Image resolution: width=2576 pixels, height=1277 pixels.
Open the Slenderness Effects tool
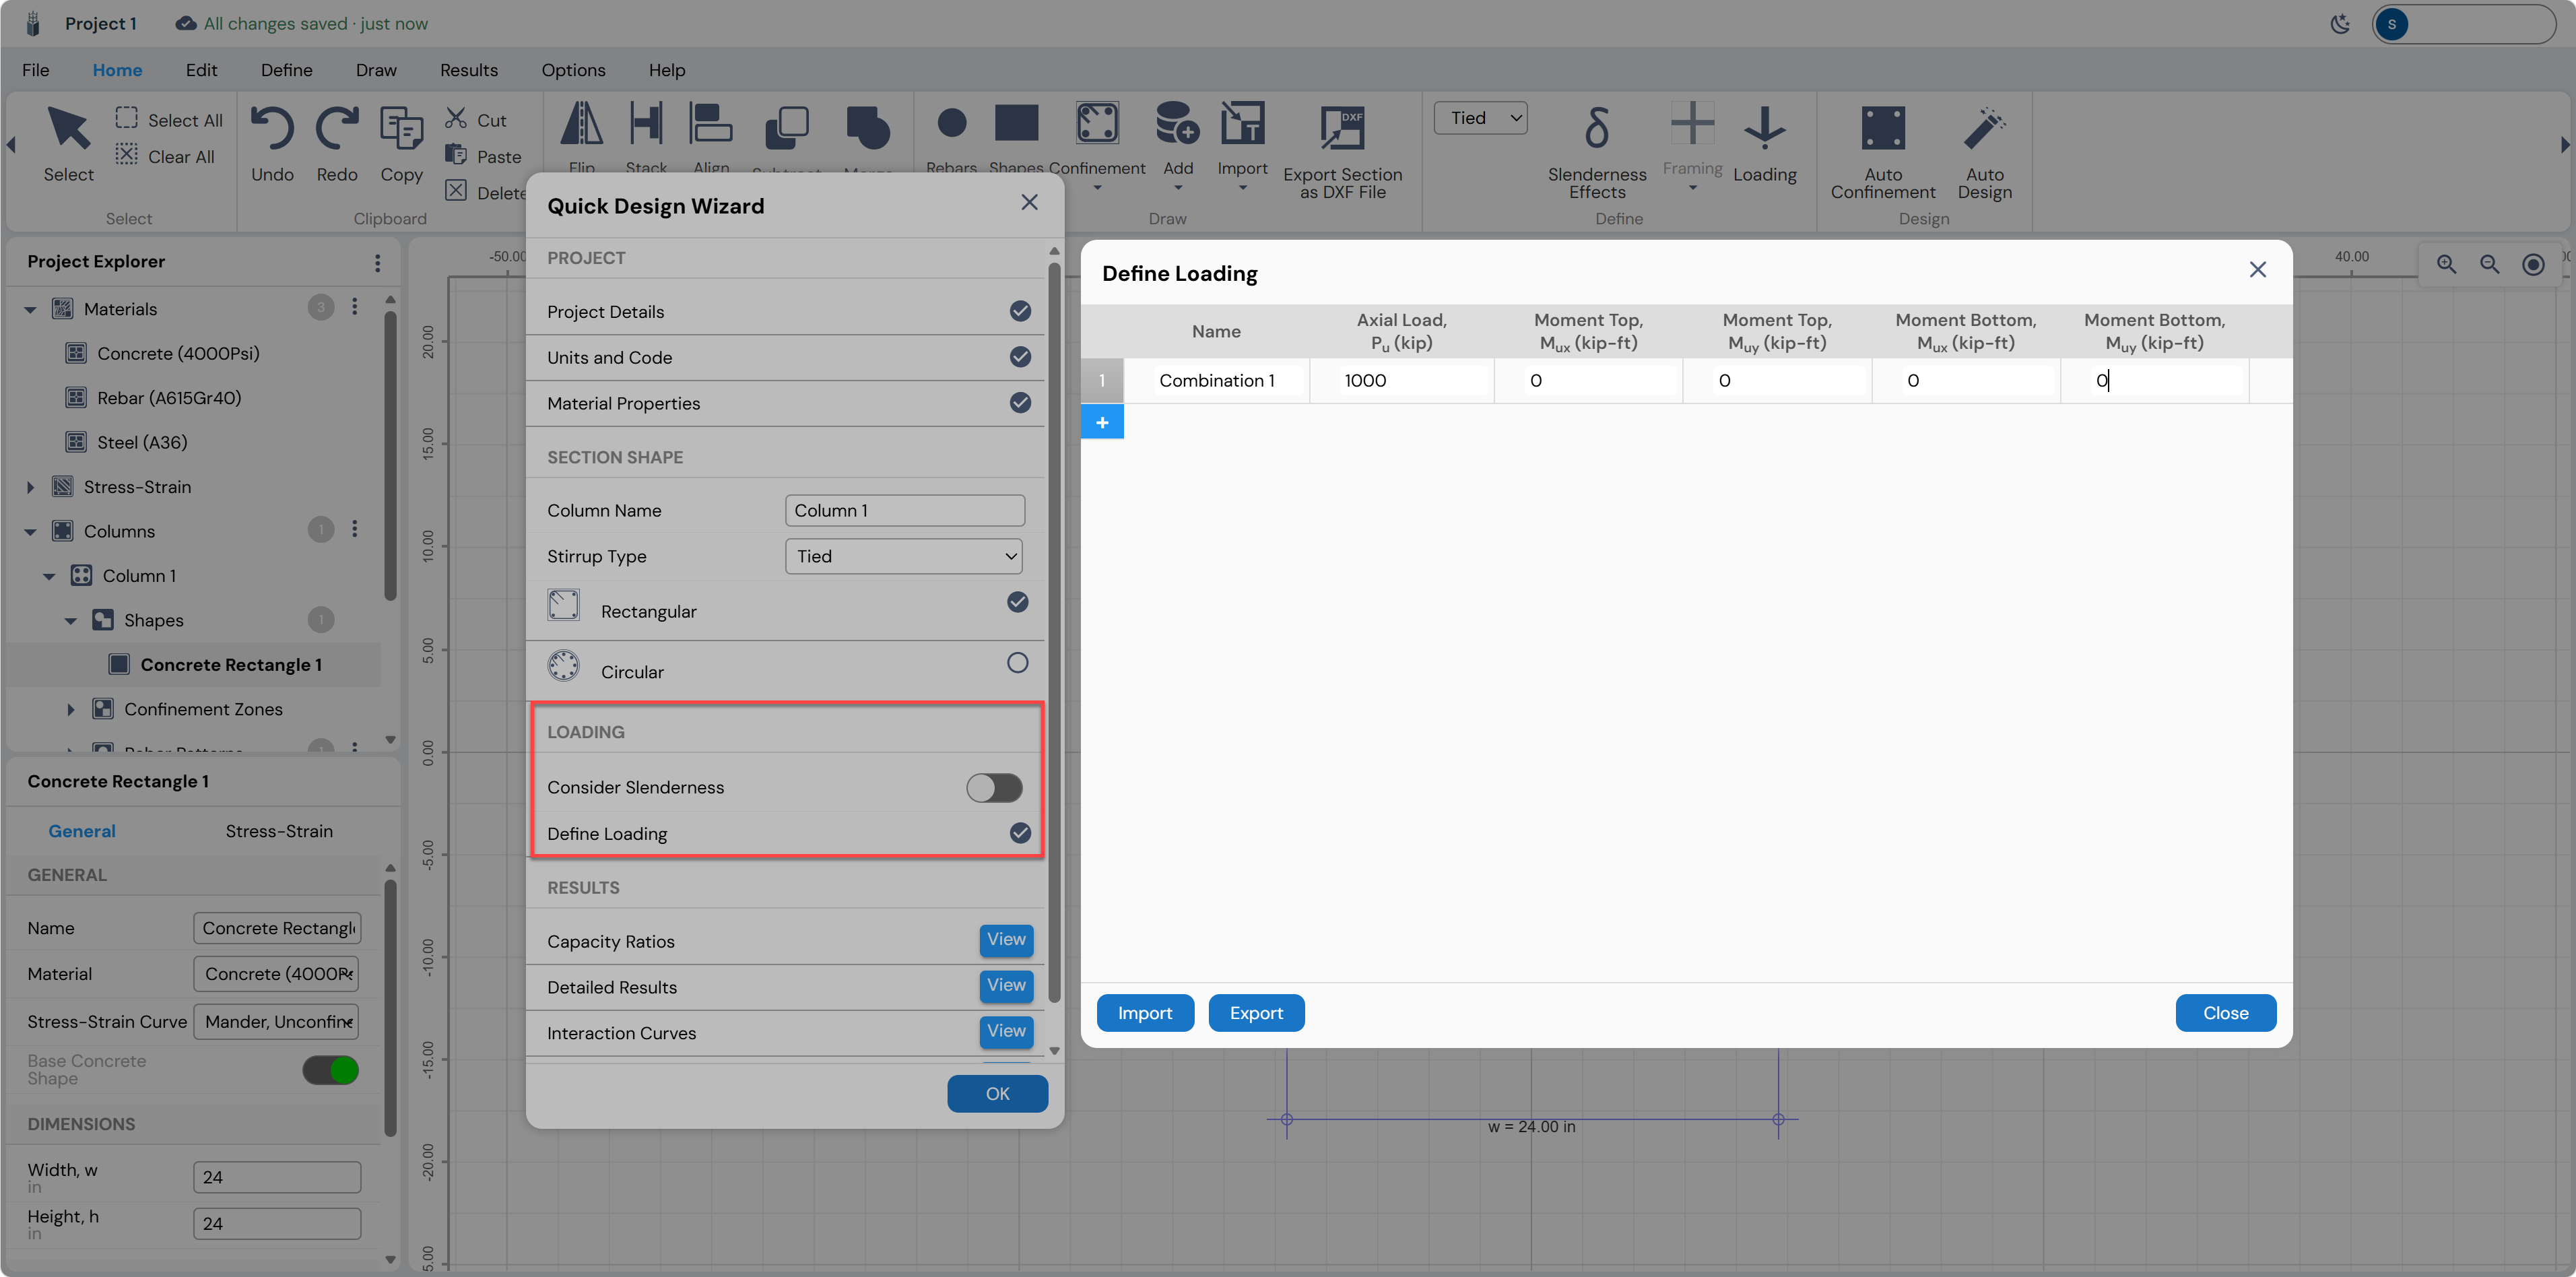(x=1596, y=151)
